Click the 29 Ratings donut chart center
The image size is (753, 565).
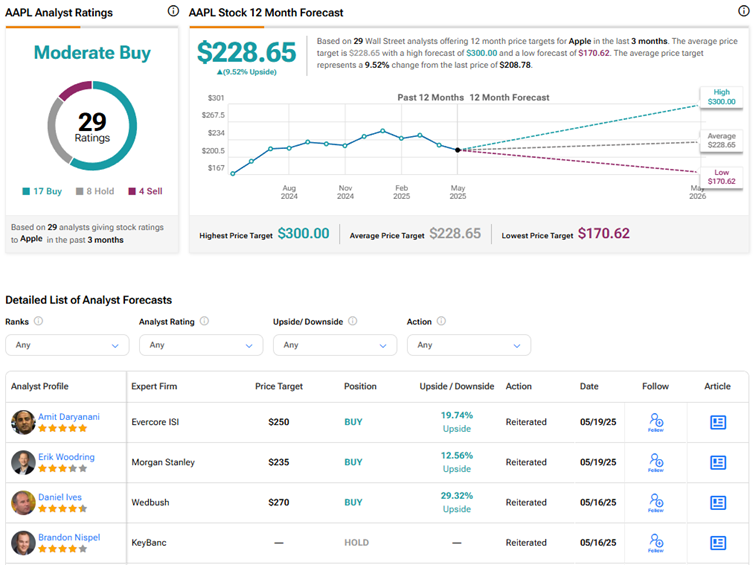point(92,127)
